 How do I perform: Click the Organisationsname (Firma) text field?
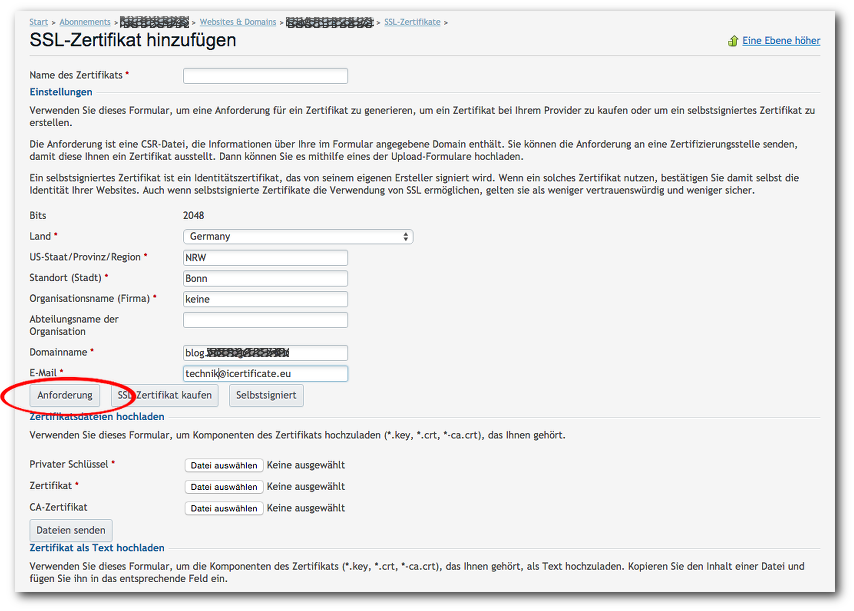pos(265,299)
